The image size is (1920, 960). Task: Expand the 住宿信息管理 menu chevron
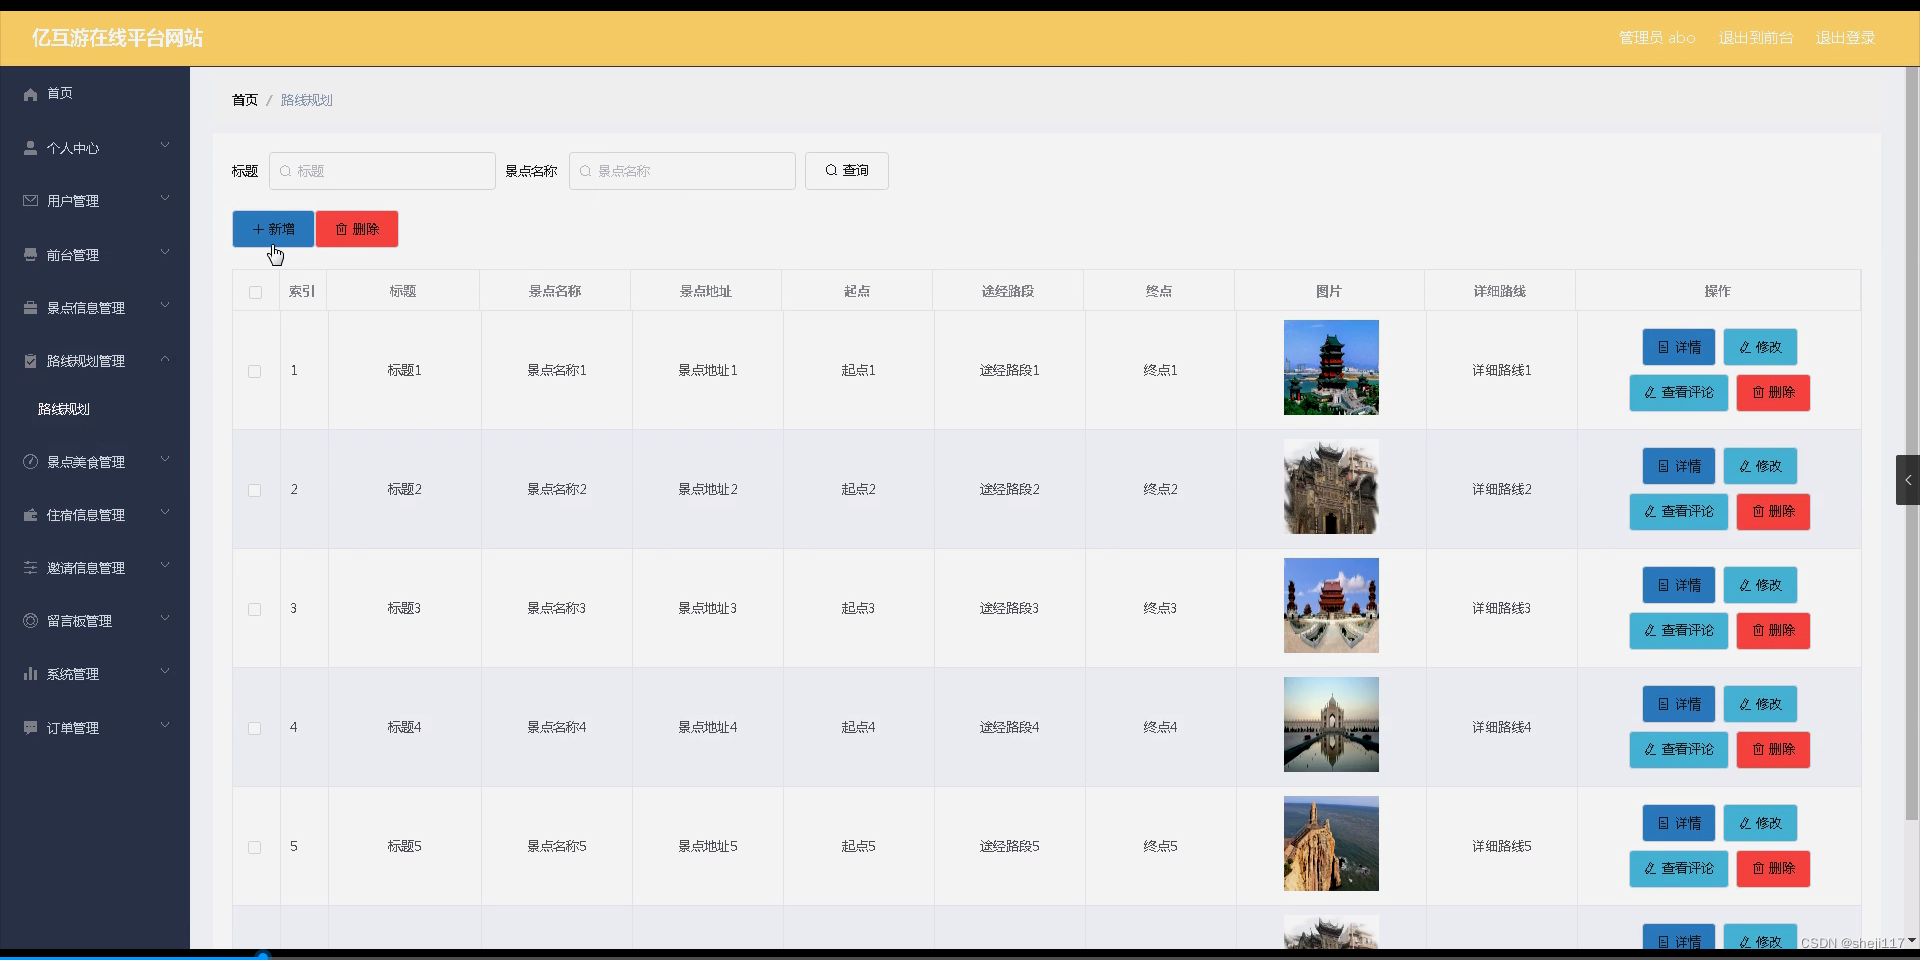[x=165, y=513]
